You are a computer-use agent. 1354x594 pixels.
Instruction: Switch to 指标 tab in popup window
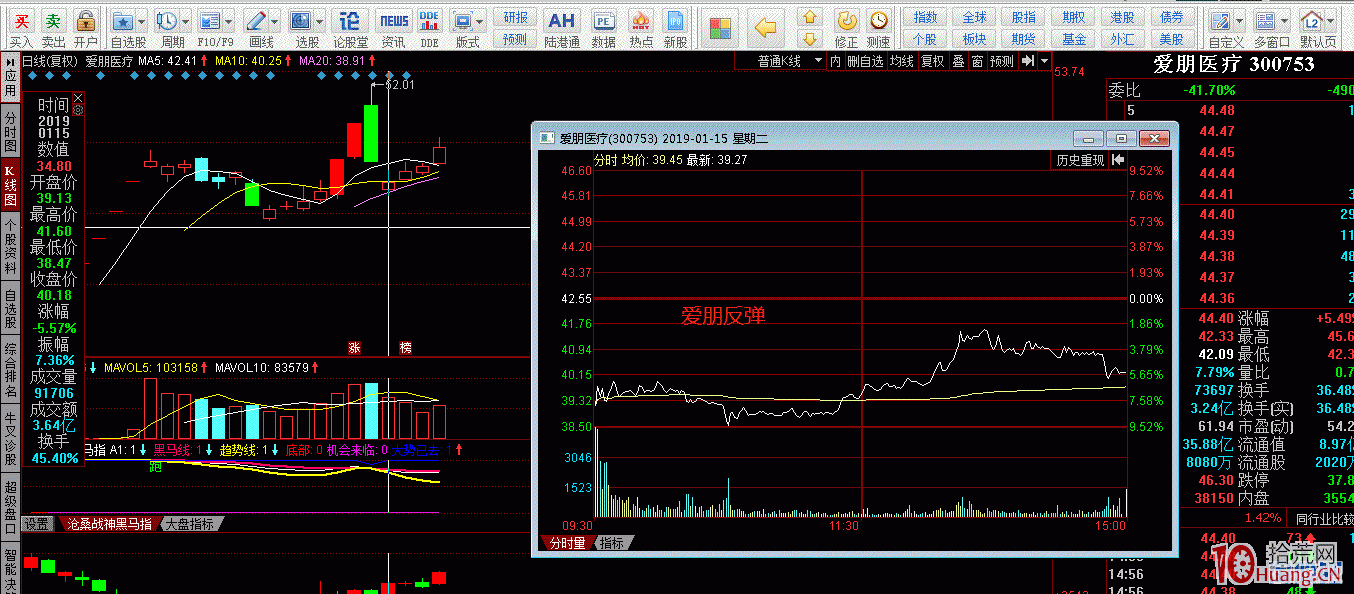coord(611,543)
